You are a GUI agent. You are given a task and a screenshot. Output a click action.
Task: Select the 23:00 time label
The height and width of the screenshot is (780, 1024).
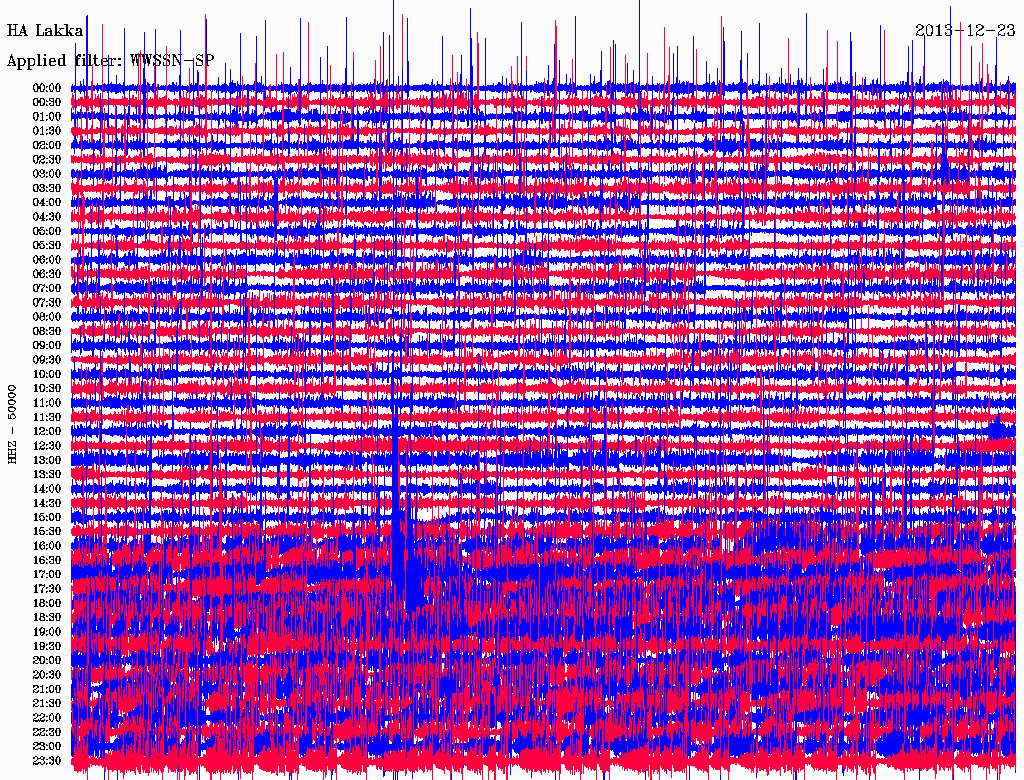click(x=47, y=746)
